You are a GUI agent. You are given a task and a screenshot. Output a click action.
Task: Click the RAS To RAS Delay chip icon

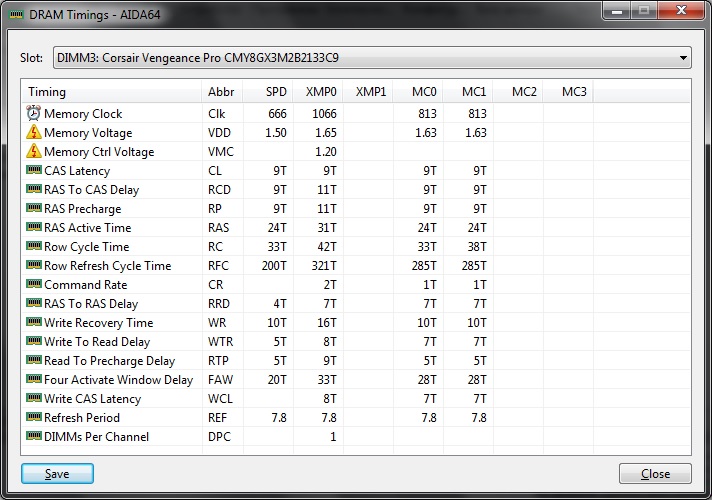click(x=34, y=303)
